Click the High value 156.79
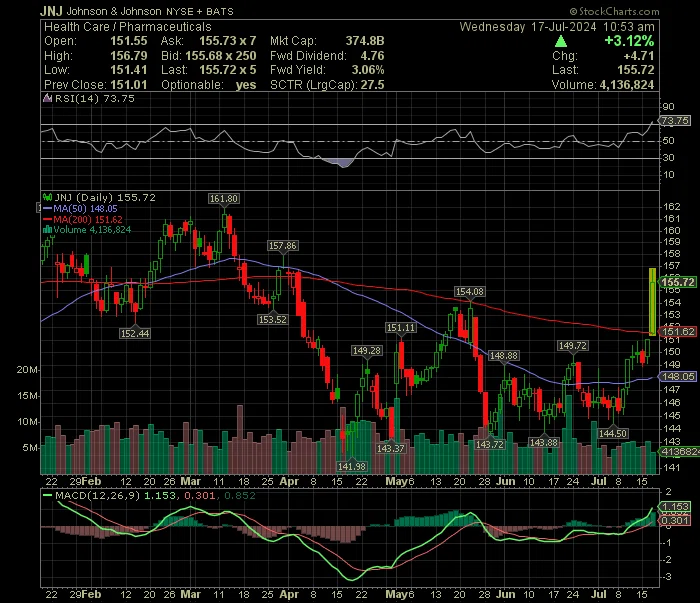The height and width of the screenshot is (603, 700). click(x=129, y=56)
